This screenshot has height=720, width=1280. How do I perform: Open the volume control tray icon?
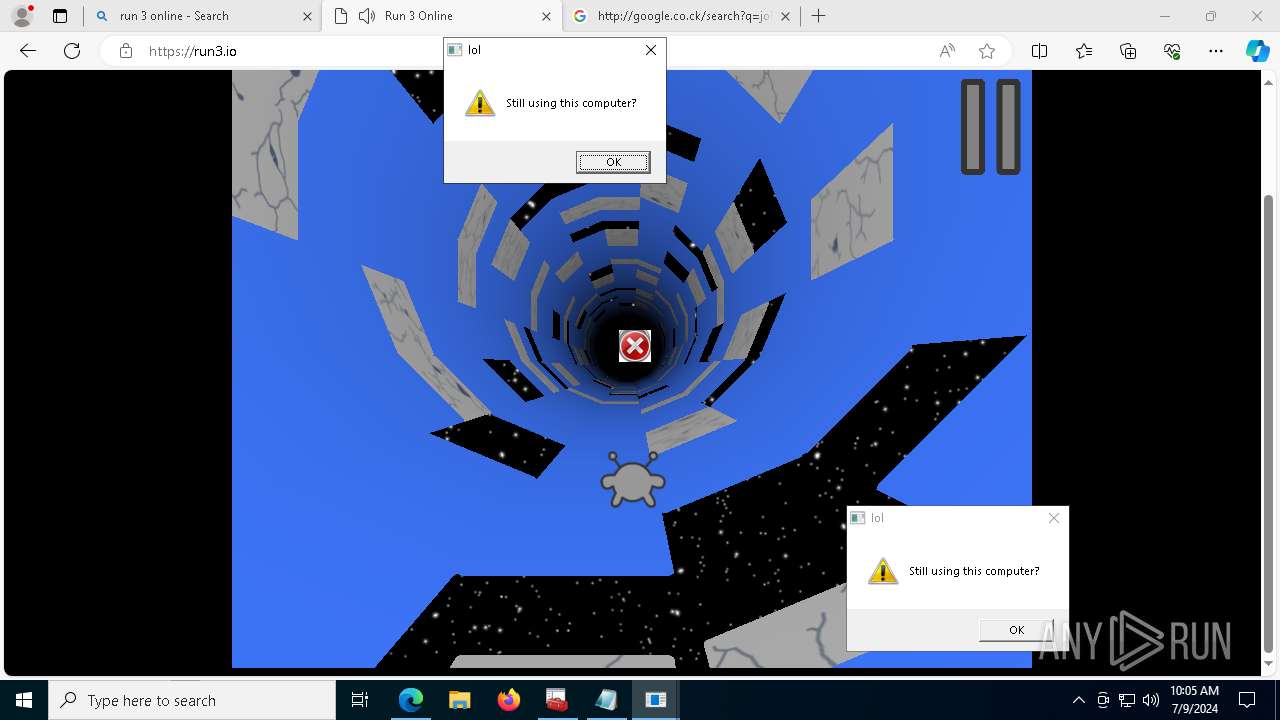tap(1151, 700)
